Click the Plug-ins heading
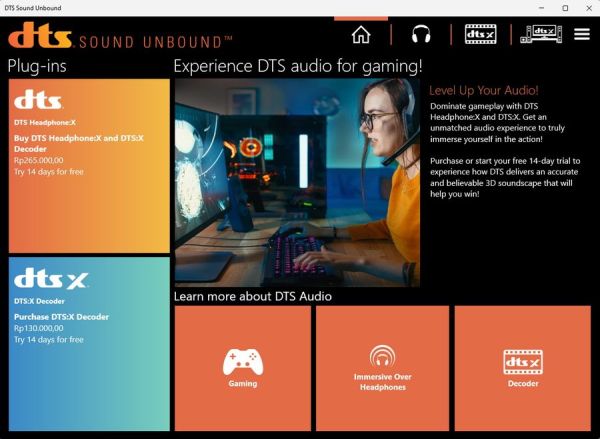600x439 pixels. (37, 66)
